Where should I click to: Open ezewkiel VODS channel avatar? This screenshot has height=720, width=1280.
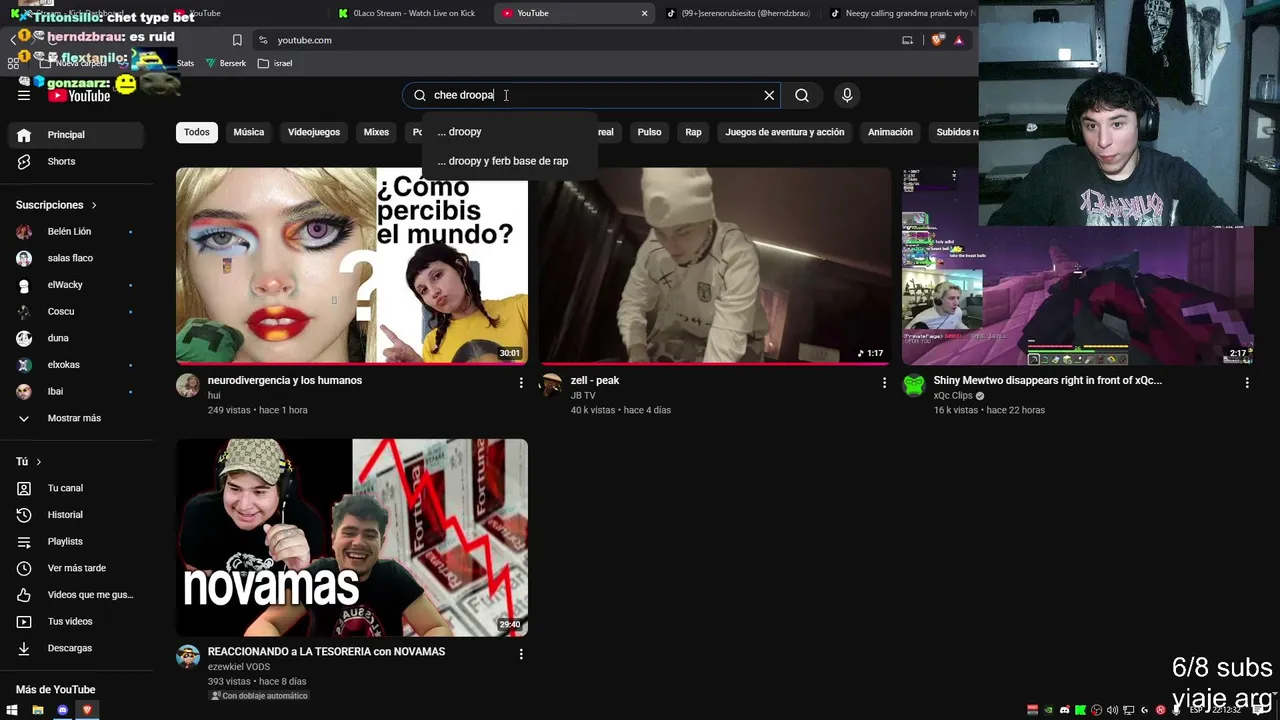tap(188, 657)
